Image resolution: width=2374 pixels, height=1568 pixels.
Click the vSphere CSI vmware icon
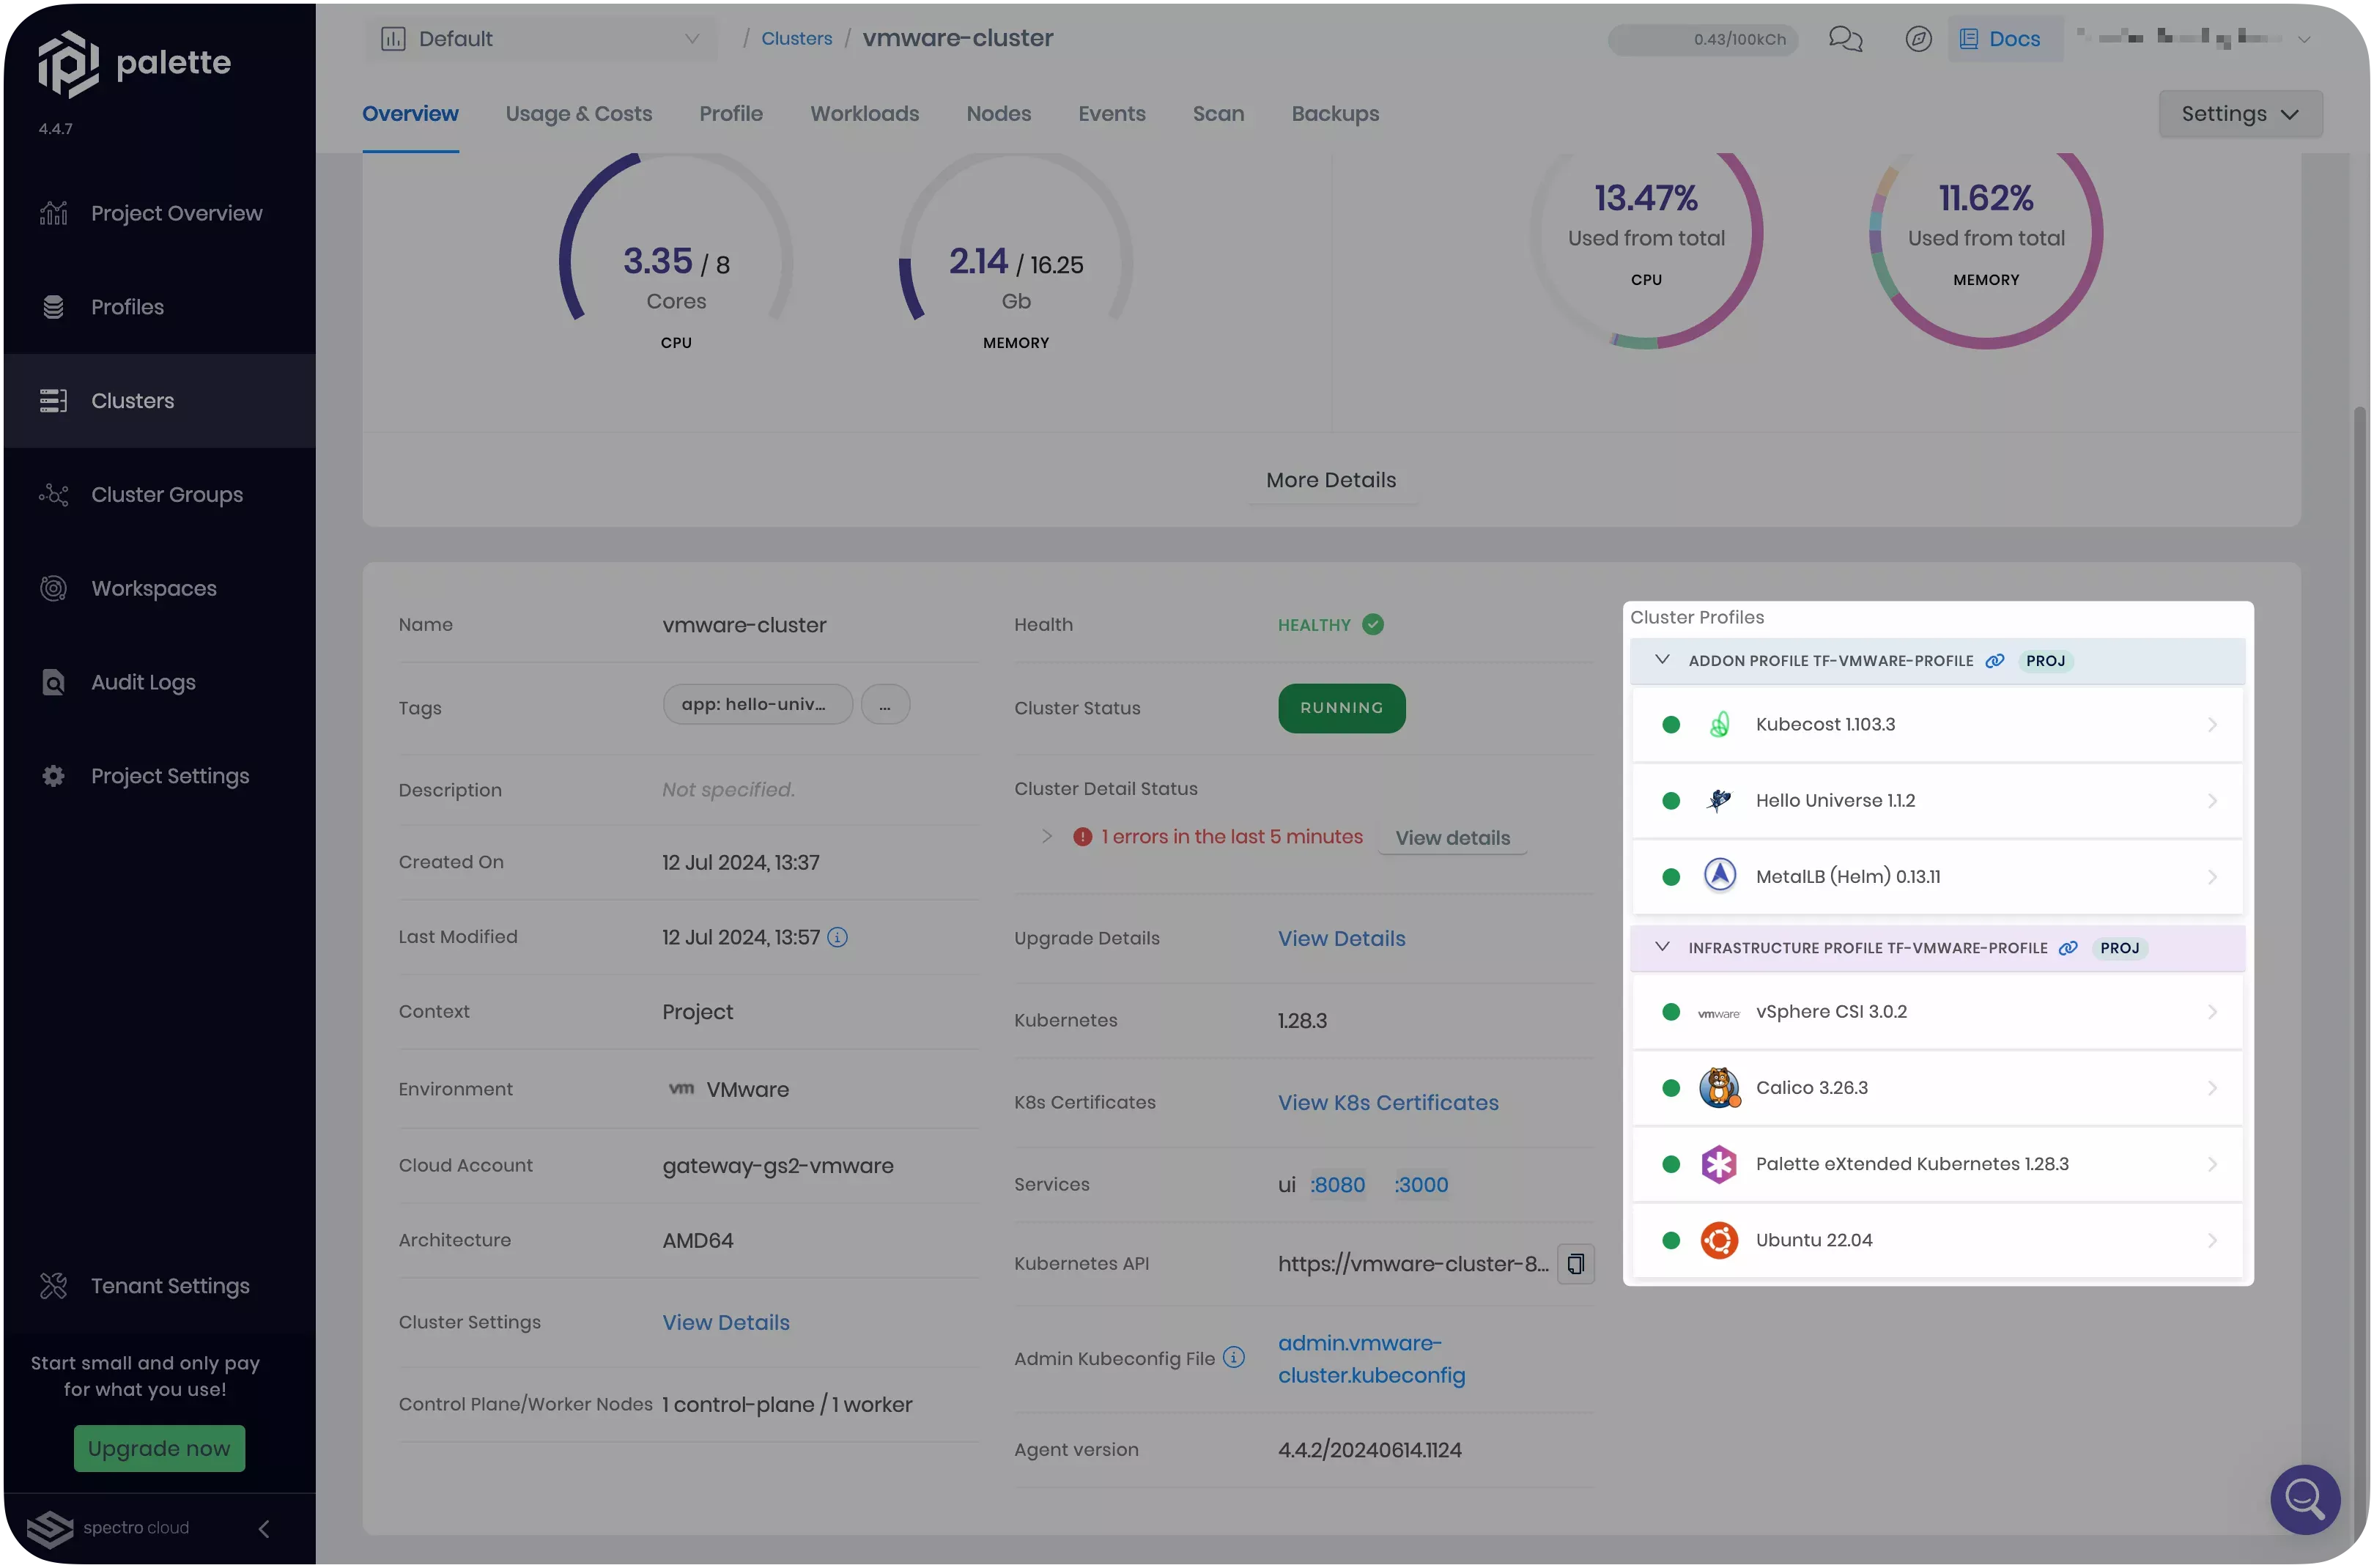tap(1718, 1013)
